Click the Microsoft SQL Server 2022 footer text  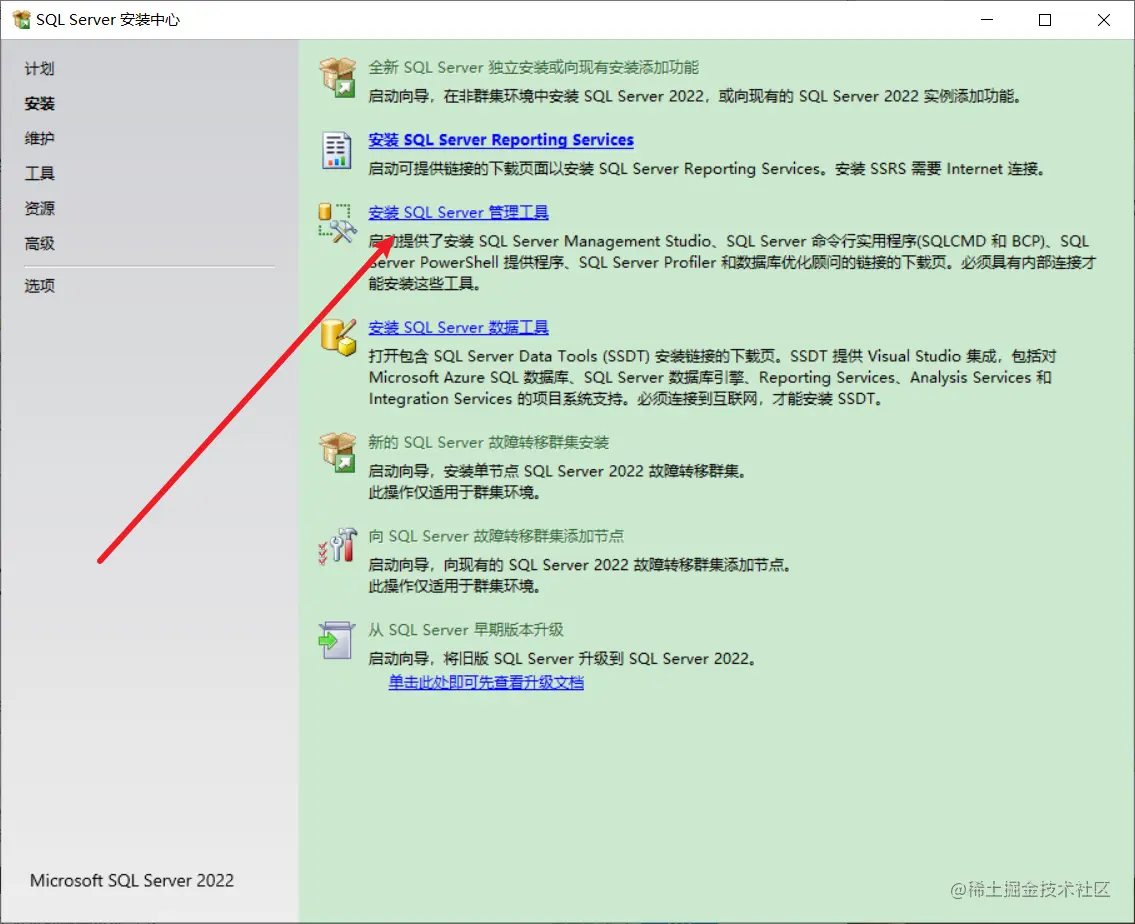click(132, 881)
